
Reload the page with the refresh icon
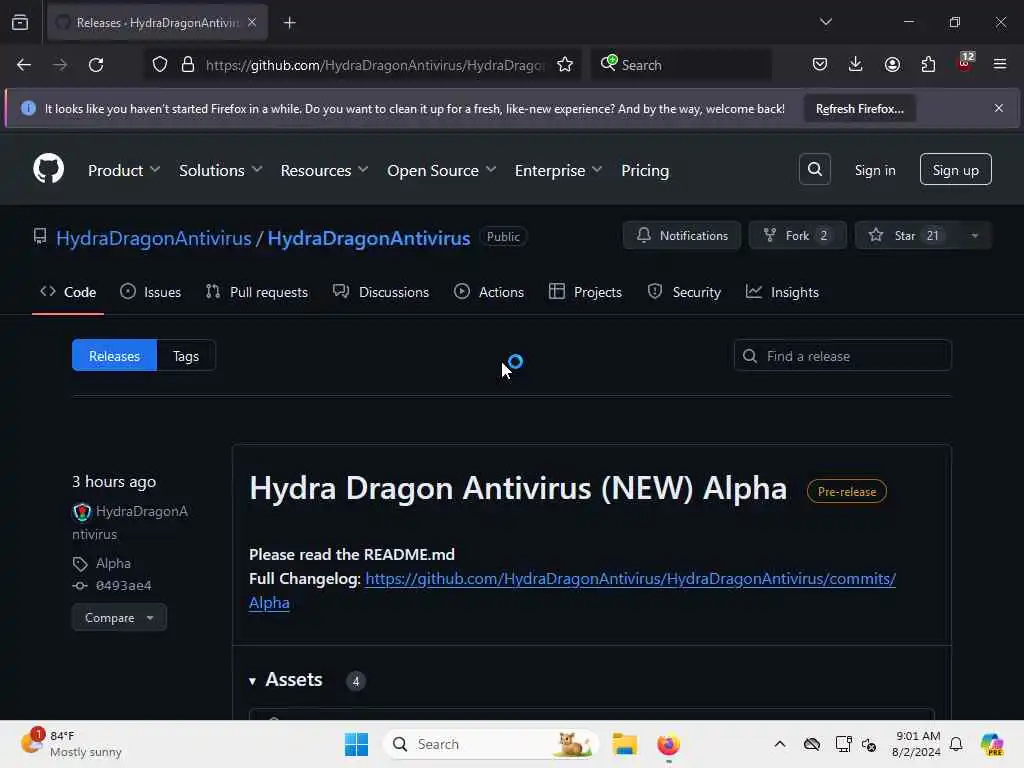[x=96, y=65]
